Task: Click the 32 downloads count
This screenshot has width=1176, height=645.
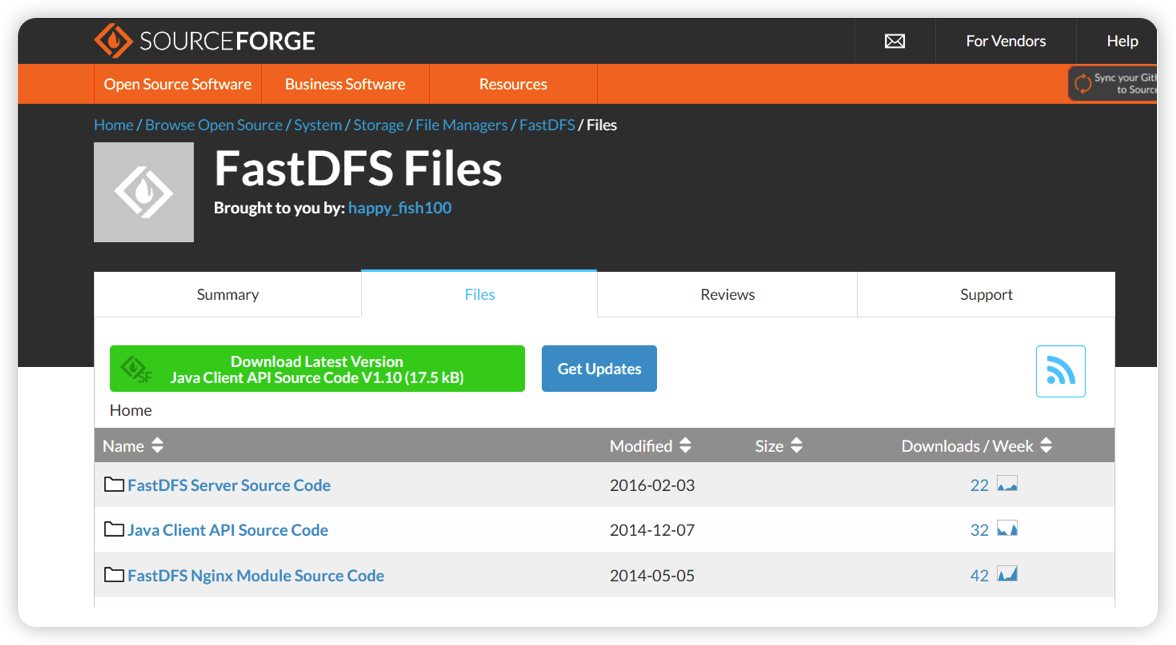Action: (x=980, y=530)
